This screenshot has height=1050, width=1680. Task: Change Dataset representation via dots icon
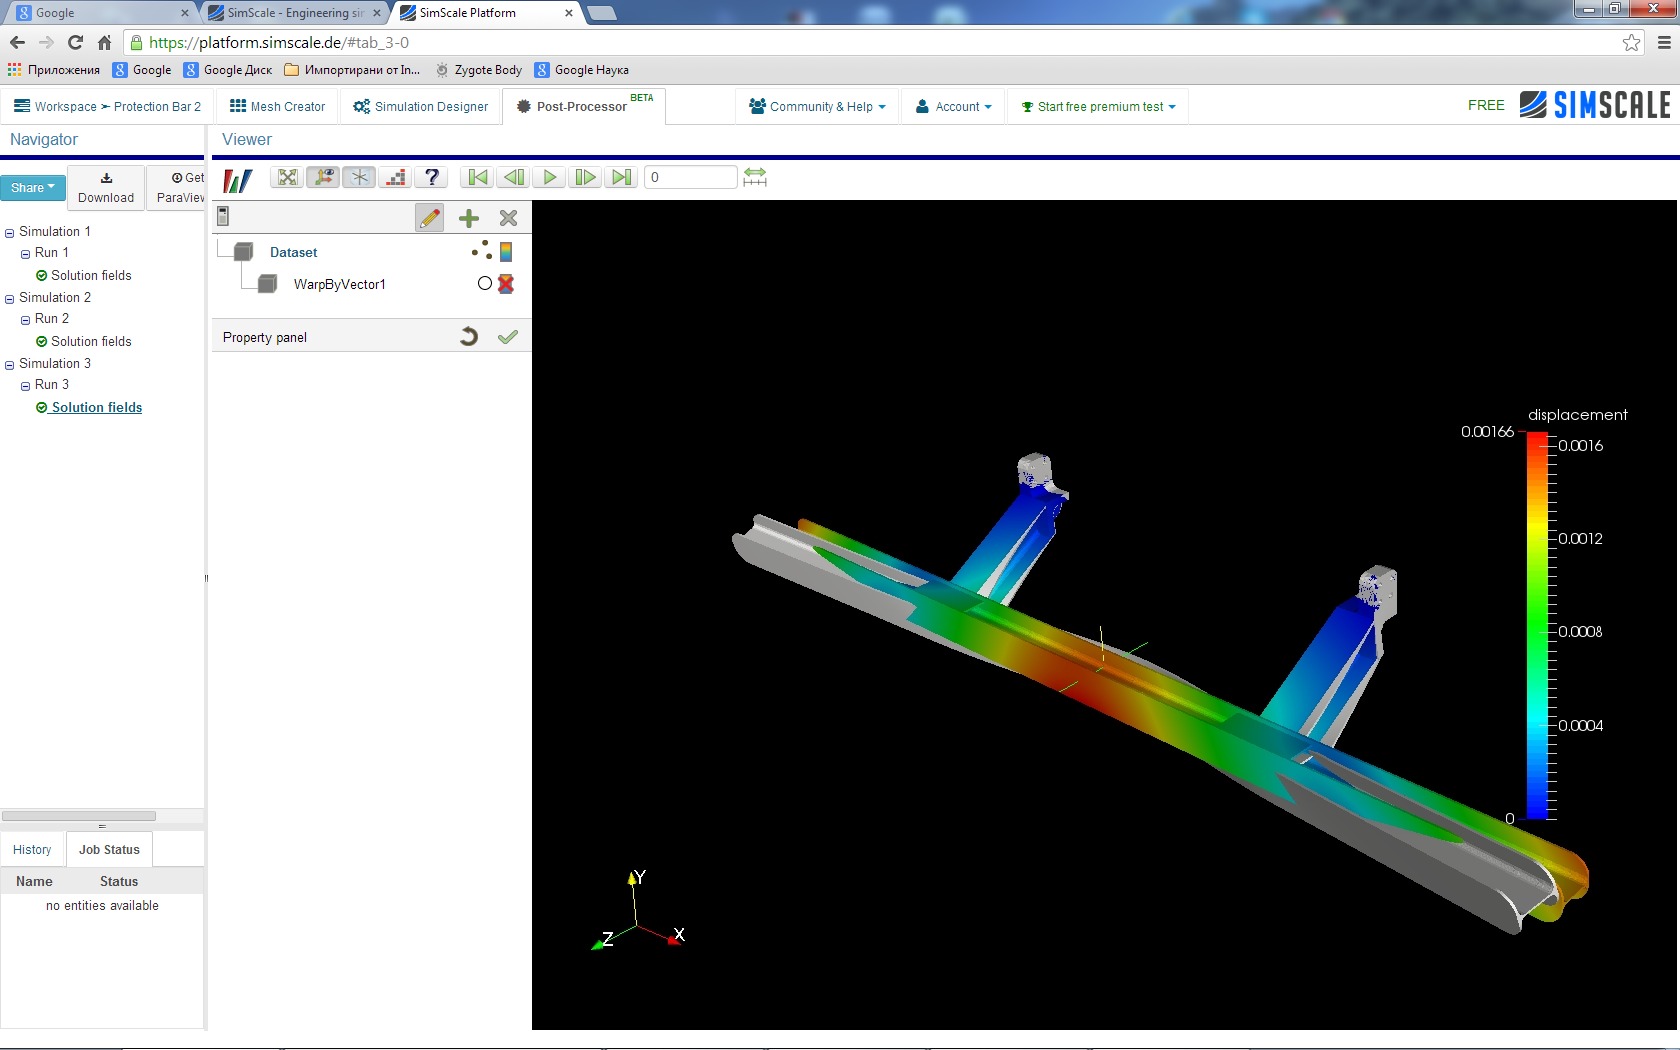(x=482, y=250)
